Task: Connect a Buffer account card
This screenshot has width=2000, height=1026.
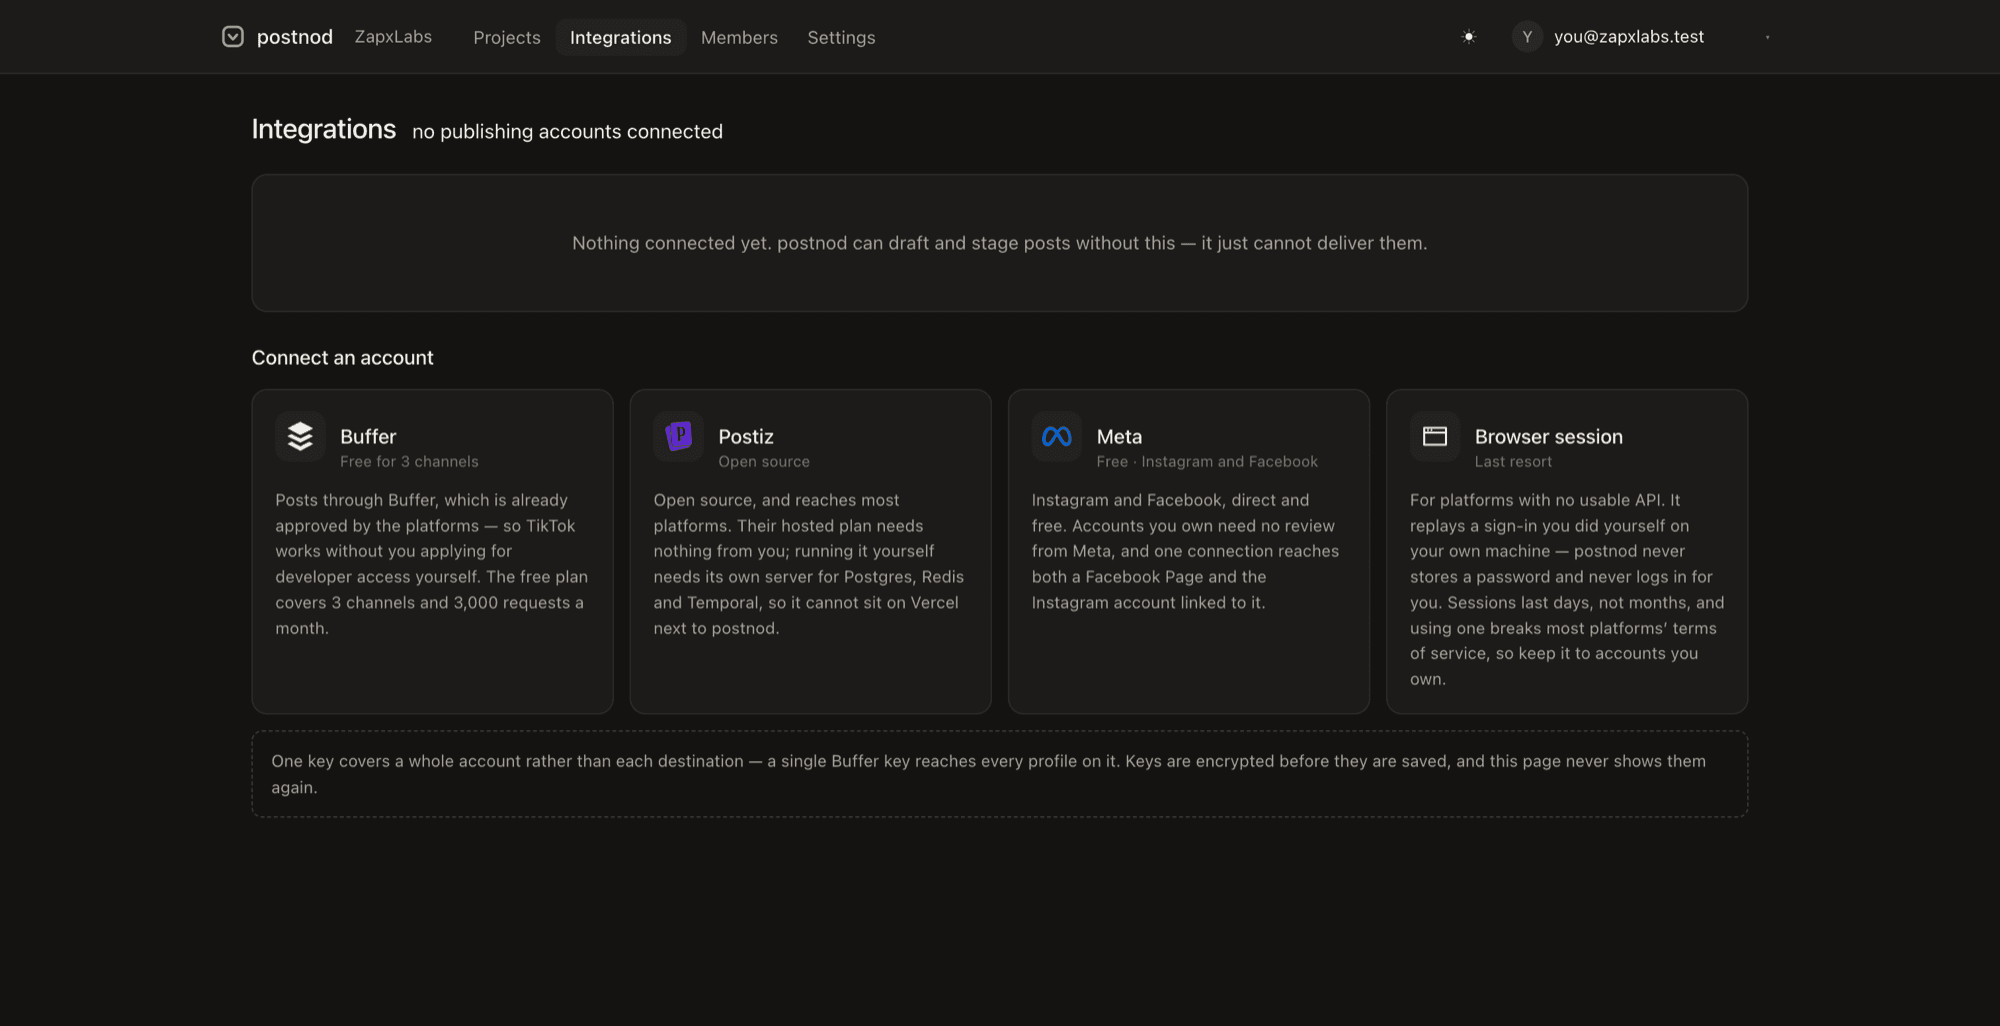Action: 432,552
